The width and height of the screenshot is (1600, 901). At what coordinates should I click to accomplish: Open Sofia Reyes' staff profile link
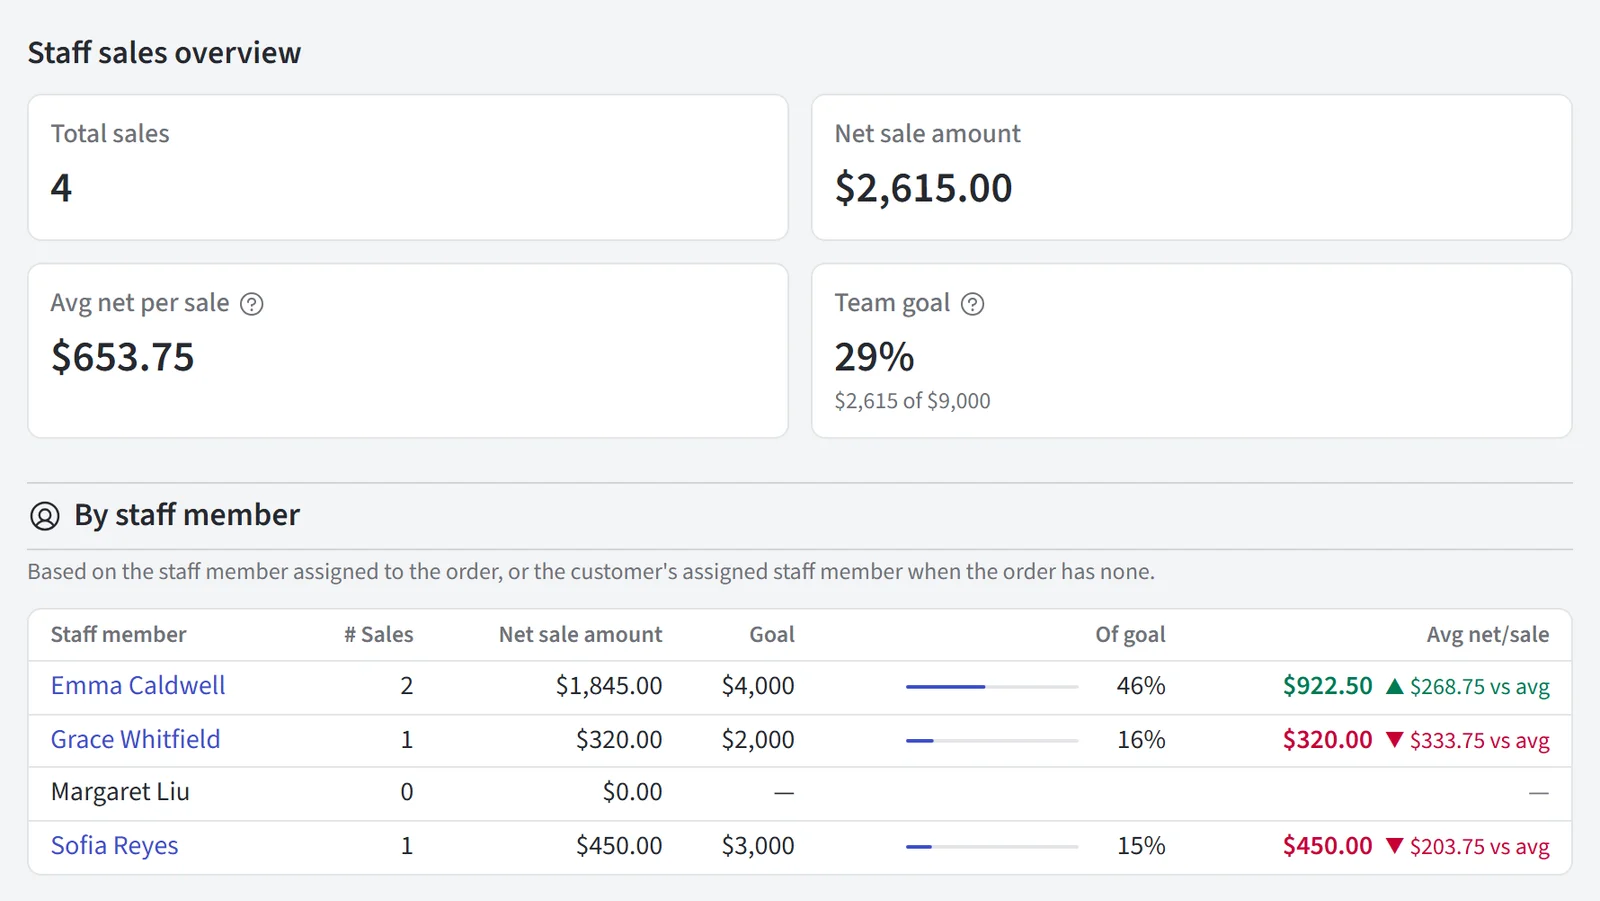115,846
